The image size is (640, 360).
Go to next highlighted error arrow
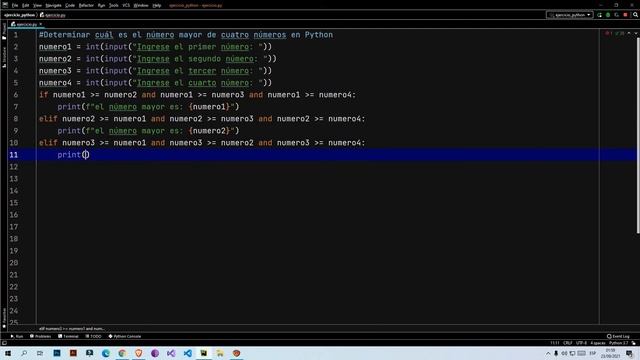click(x=636, y=33)
